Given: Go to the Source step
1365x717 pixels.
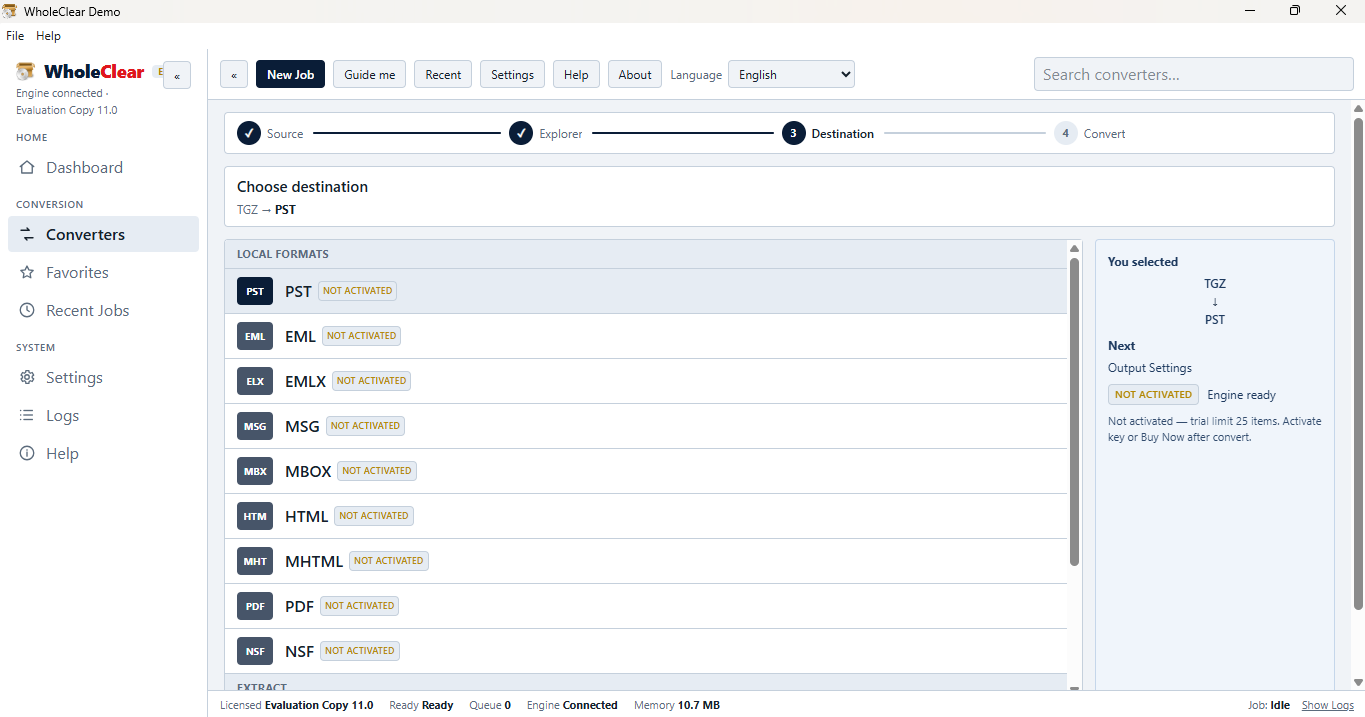Looking at the screenshot, I should [270, 133].
